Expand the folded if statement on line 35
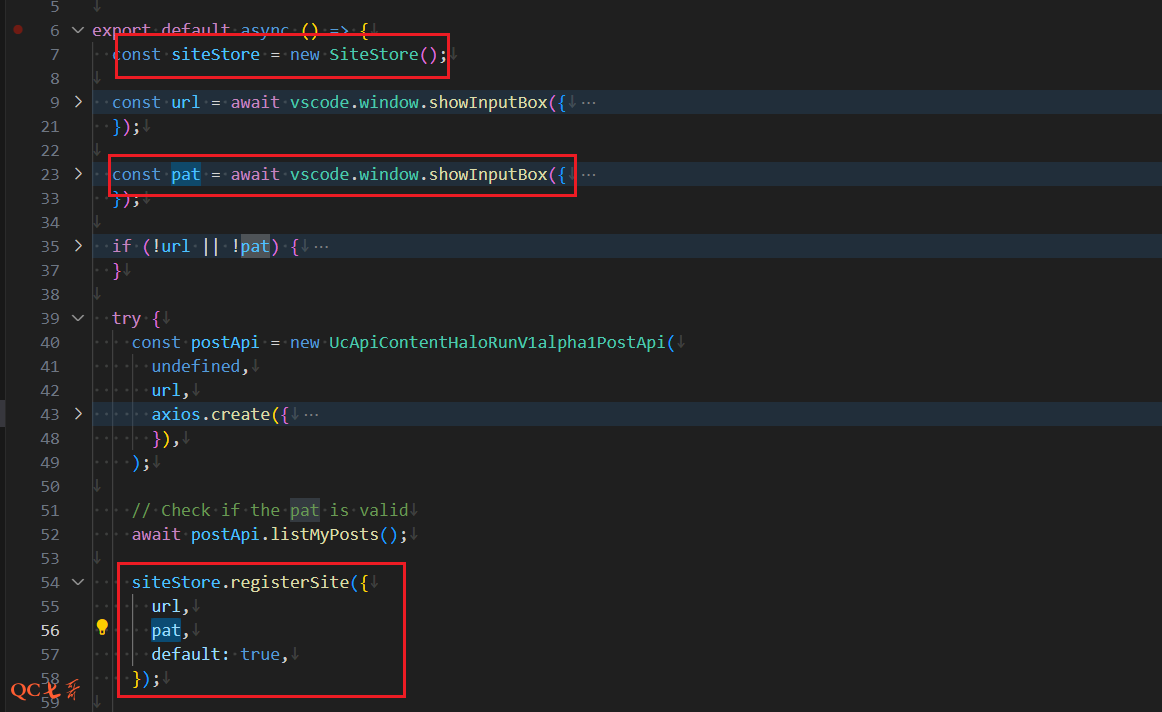The width and height of the screenshot is (1162, 712). point(79,246)
